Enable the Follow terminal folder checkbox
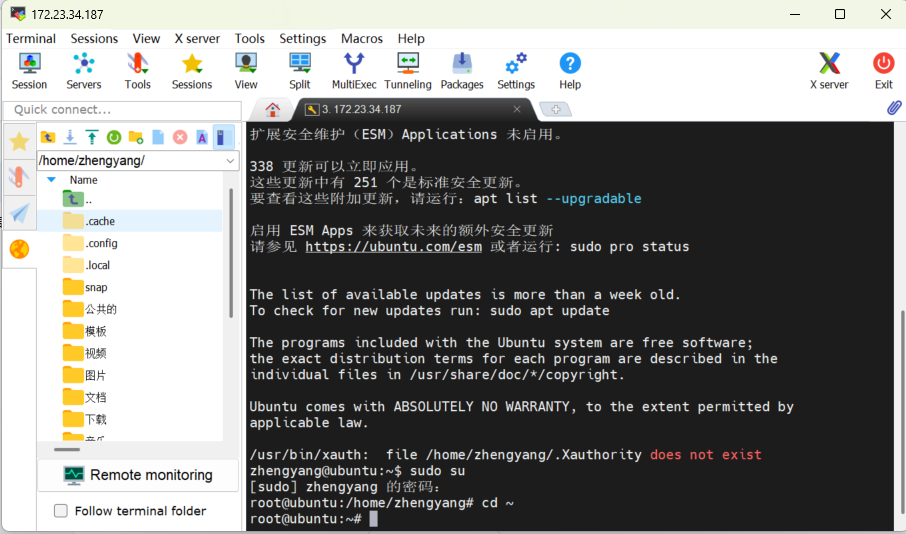 [x=61, y=511]
